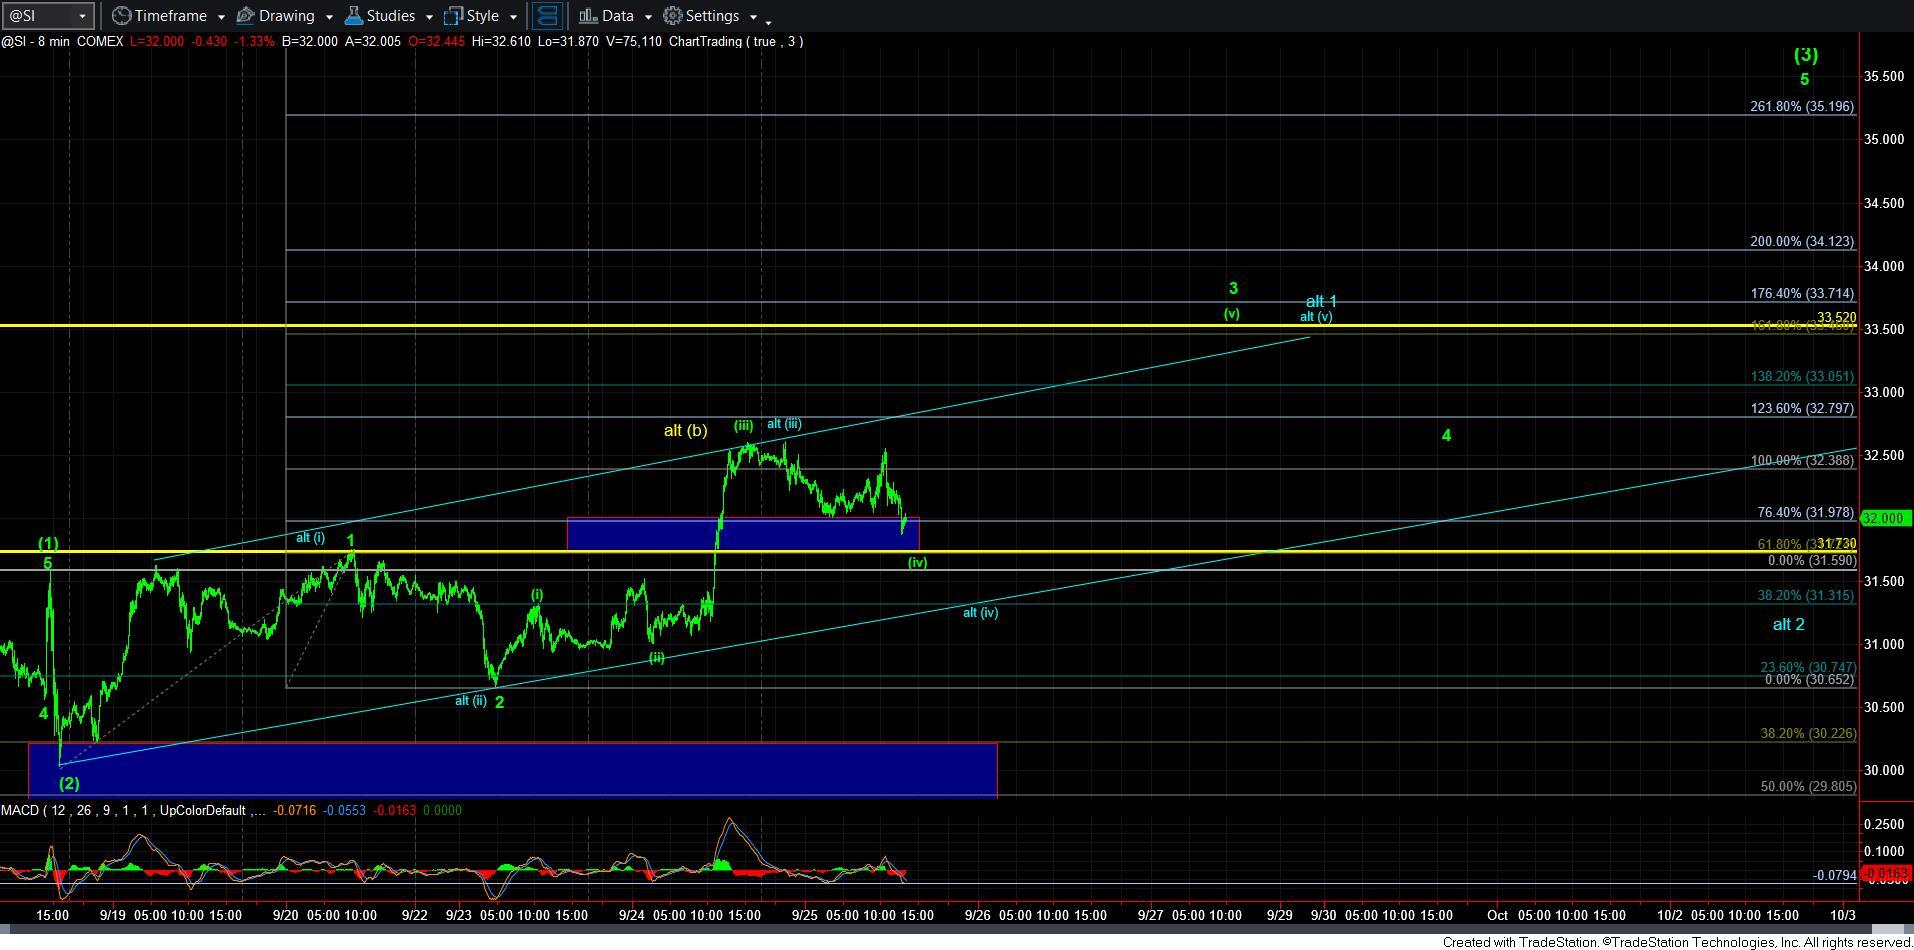
Task: Select the 261.80% (35.196) Fibonacci label
Action: [1802, 106]
